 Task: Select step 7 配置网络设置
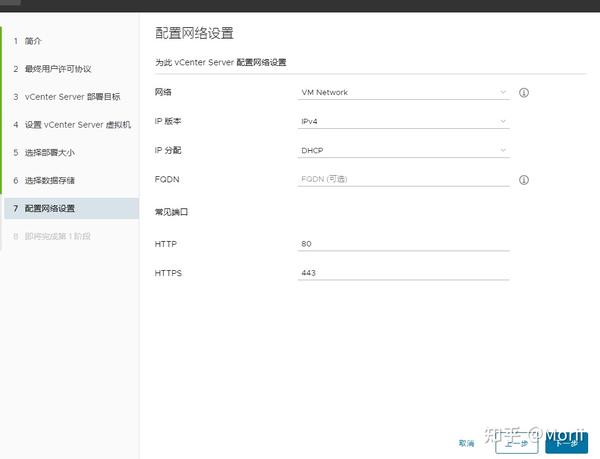pyautogui.click(x=71, y=208)
